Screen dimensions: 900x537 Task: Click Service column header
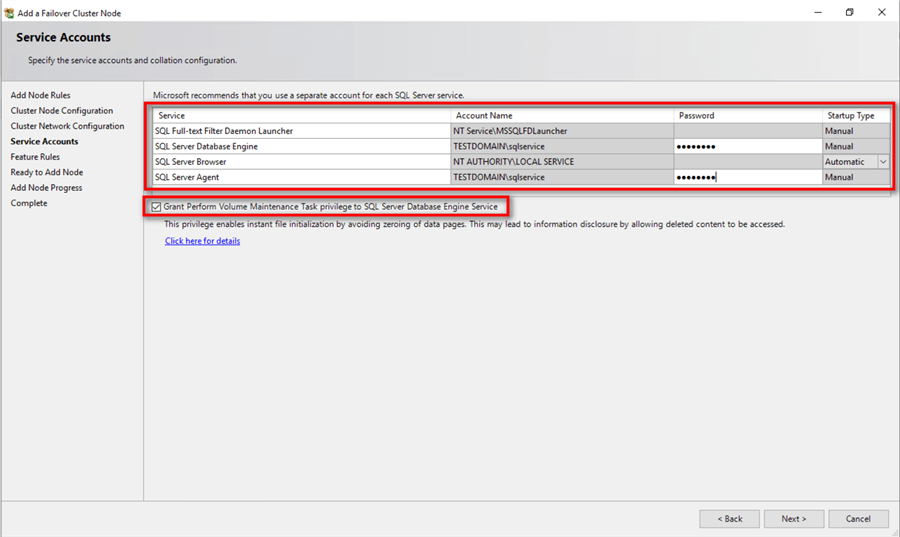tap(302, 115)
